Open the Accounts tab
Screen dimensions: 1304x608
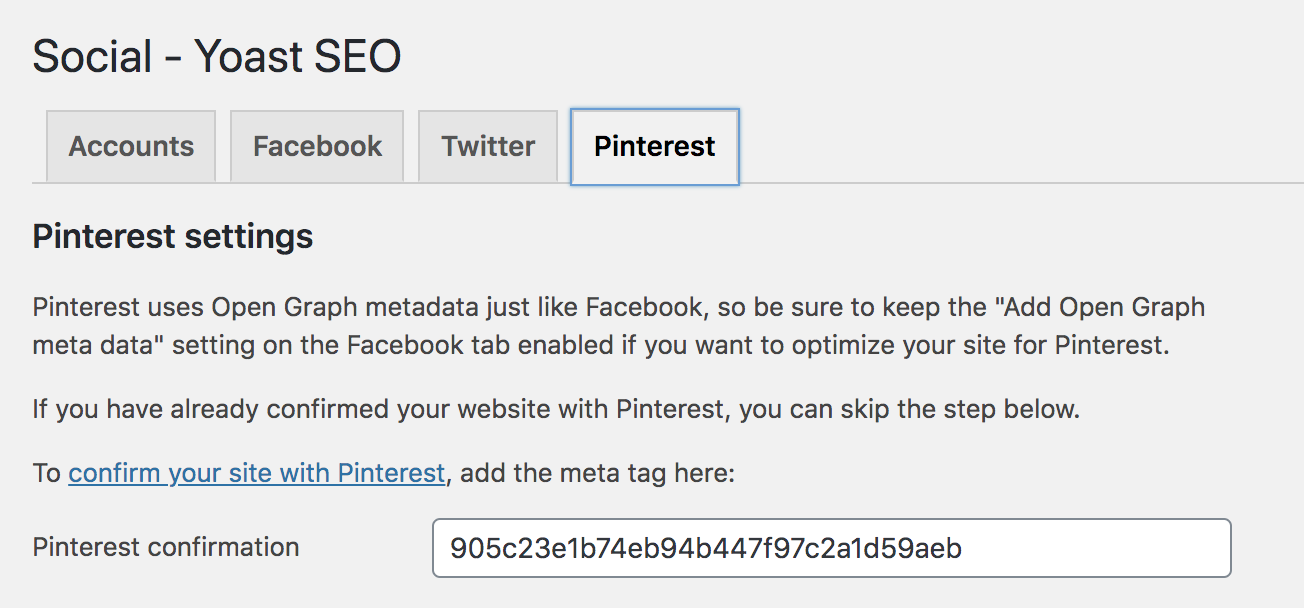[x=131, y=147]
